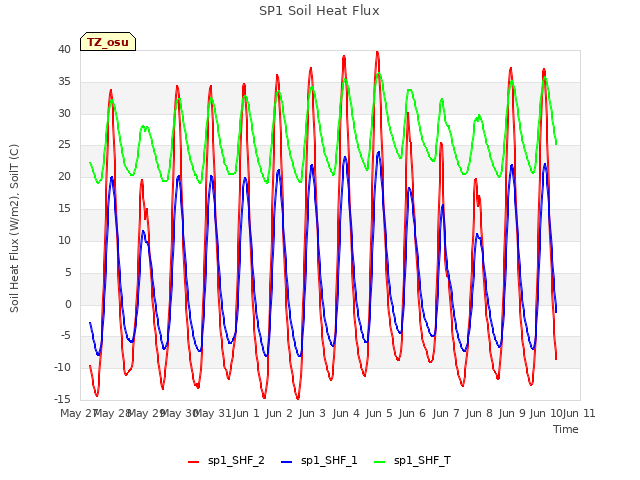Image resolution: width=640 pixels, height=480 pixels.
Task: Click the green curve peak on Jun 5
Action: [379, 73]
